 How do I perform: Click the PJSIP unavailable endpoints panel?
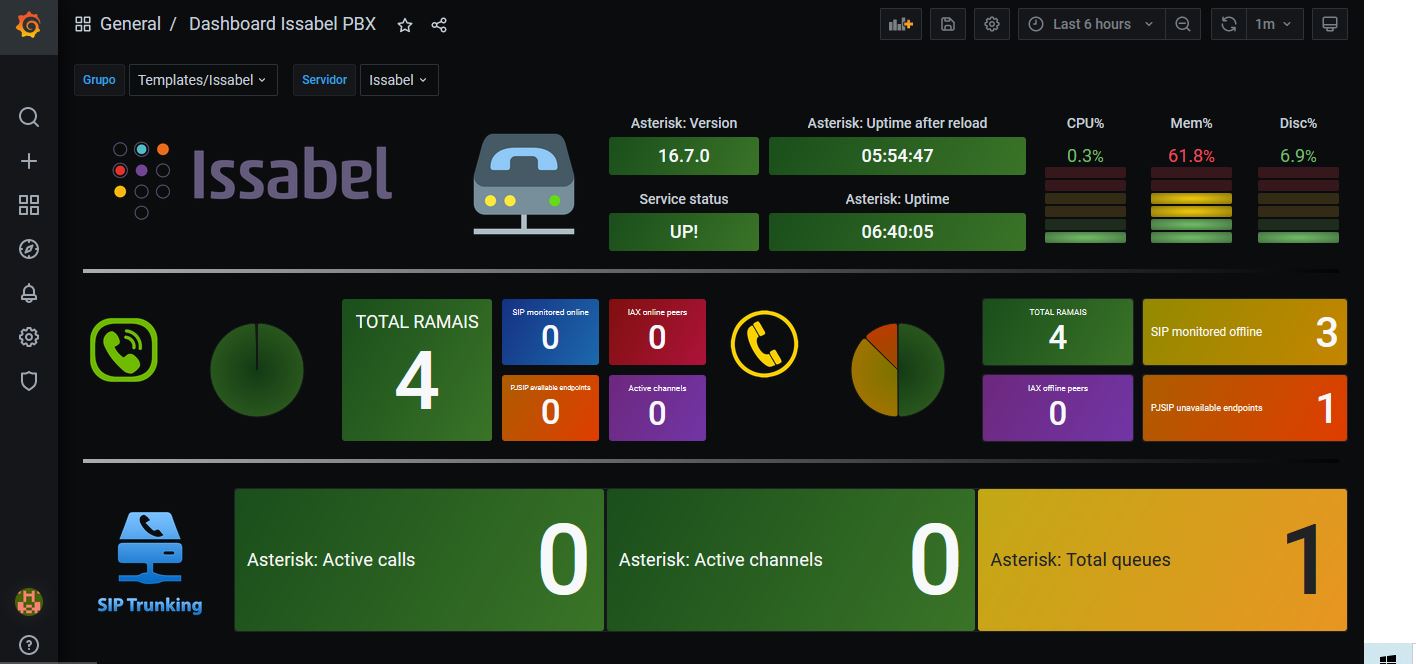(x=1245, y=408)
